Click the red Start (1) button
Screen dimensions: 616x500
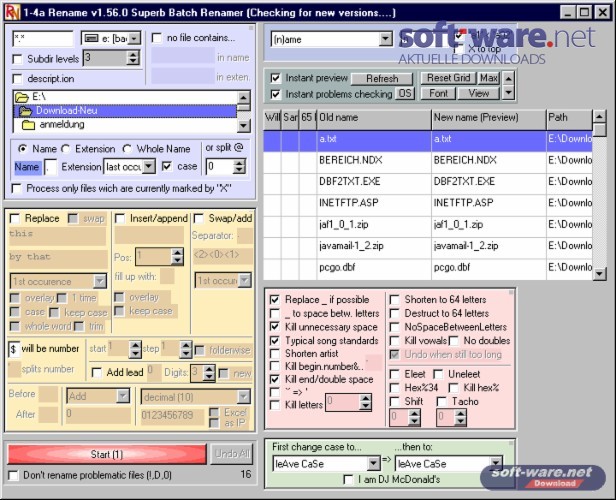coord(107,454)
